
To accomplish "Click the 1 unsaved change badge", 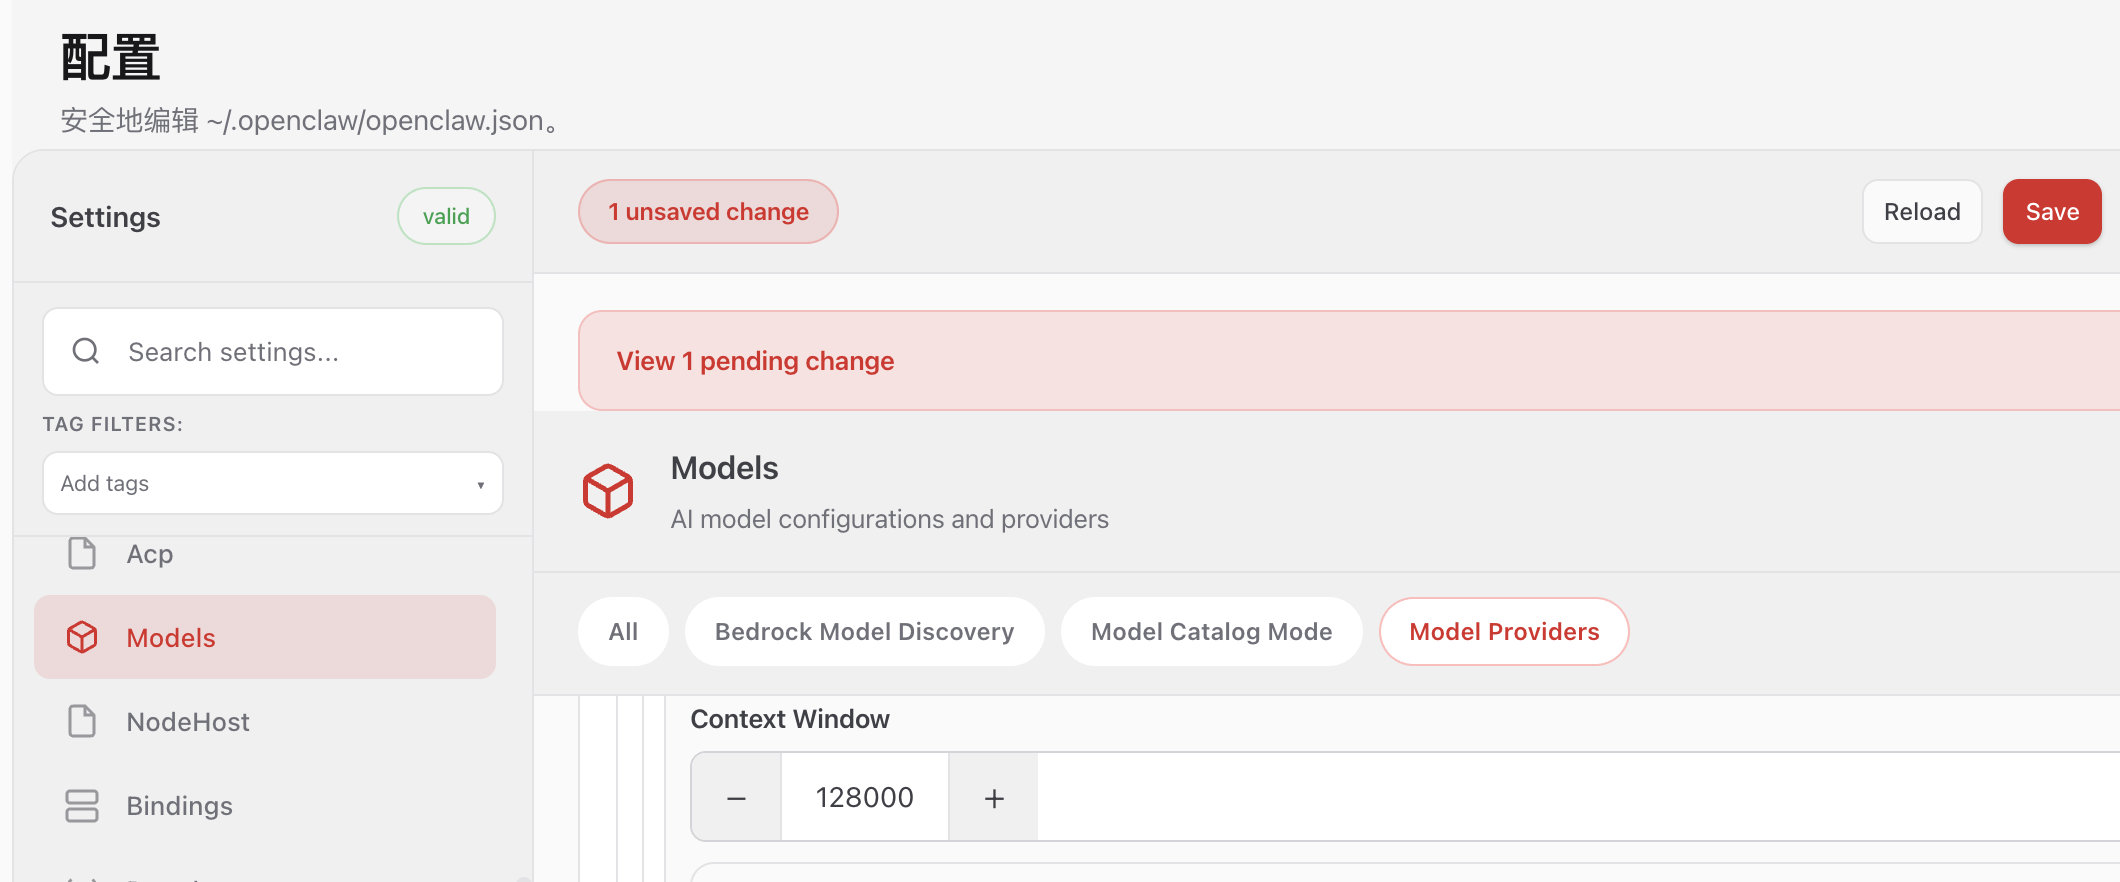I will (708, 211).
